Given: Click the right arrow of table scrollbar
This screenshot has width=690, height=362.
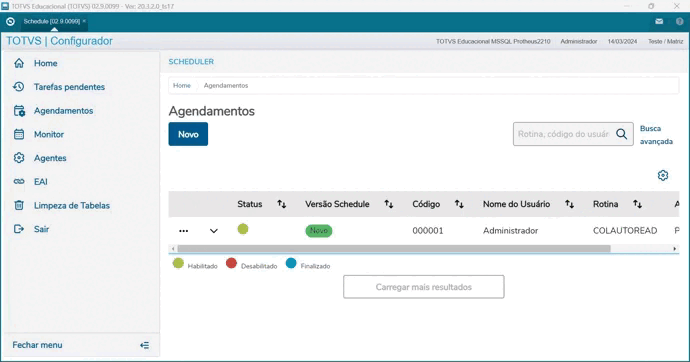Looking at the screenshot, I should tap(675, 249).
